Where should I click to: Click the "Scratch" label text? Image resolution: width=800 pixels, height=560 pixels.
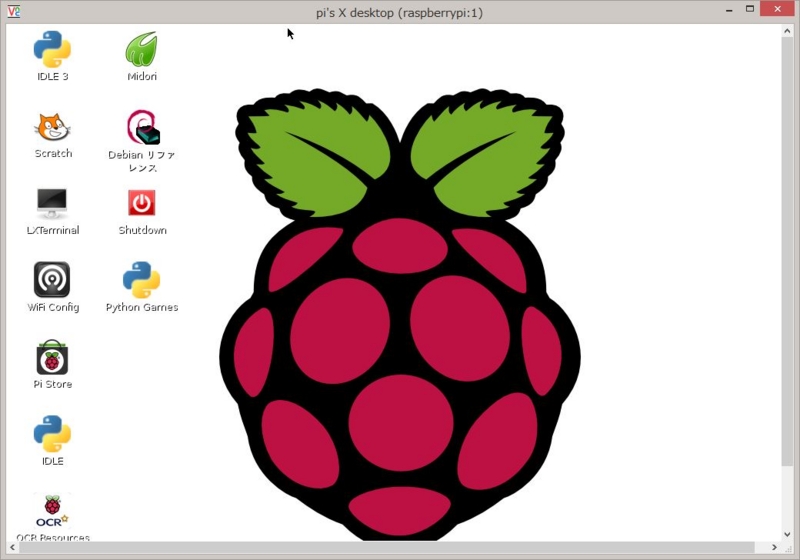pyautogui.click(x=53, y=154)
